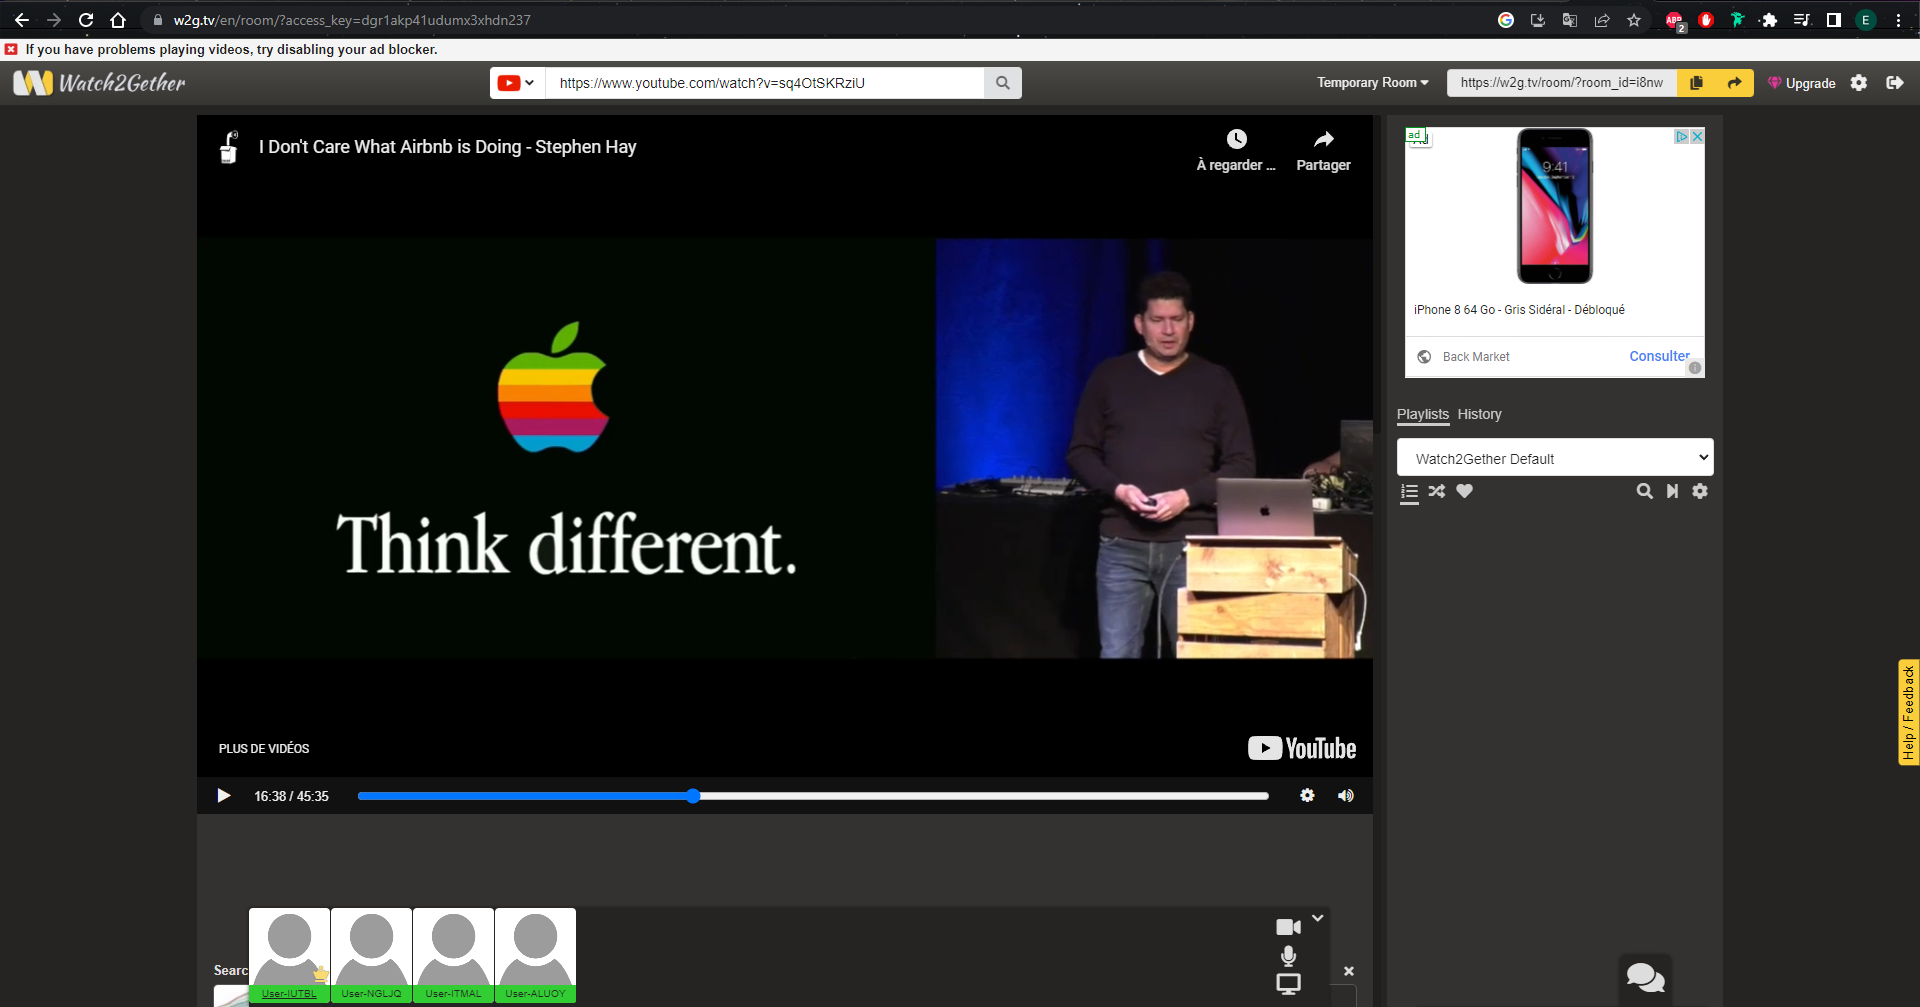This screenshot has width=1920, height=1007.
Task: Copy the room link with copy icon
Action: (x=1696, y=83)
